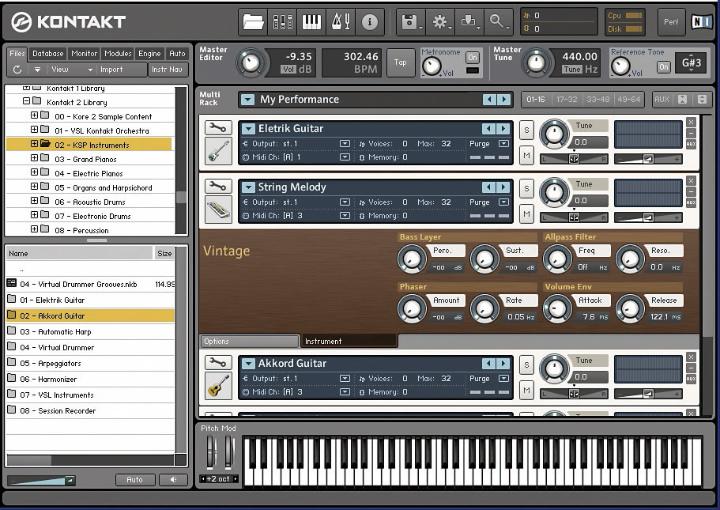Switch to the Engine tab

tap(150, 54)
